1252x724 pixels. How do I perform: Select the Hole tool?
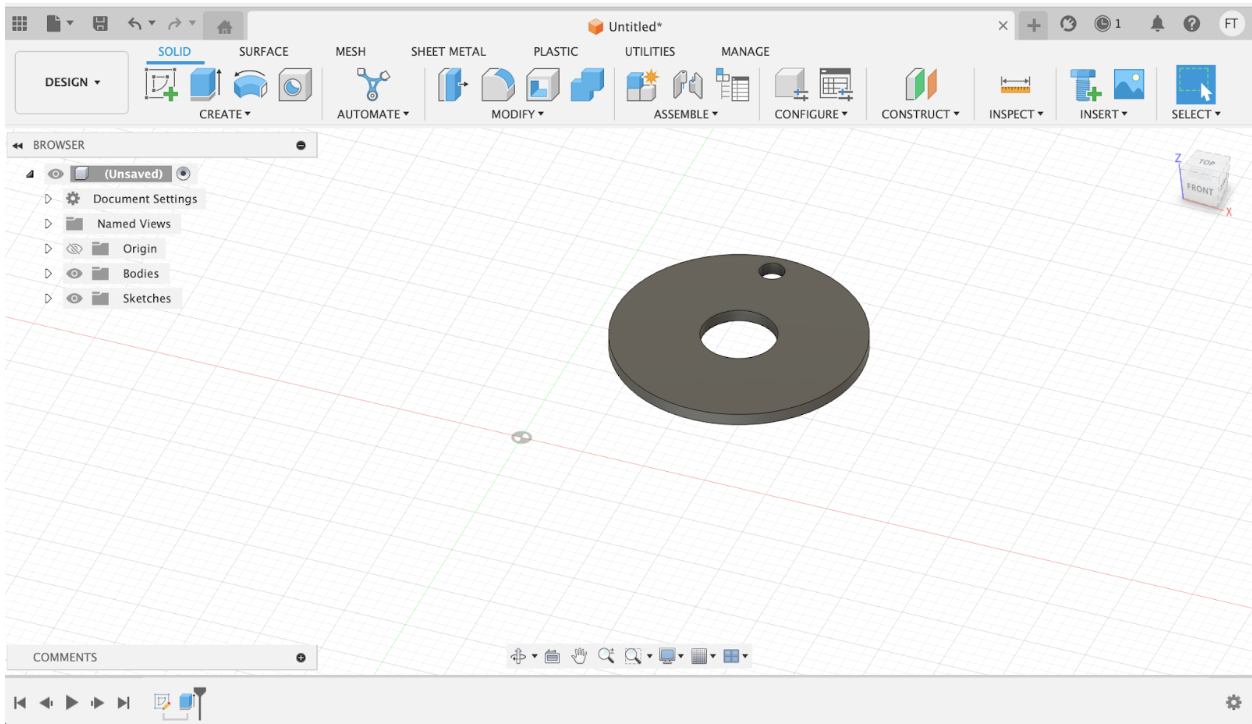point(294,85)
